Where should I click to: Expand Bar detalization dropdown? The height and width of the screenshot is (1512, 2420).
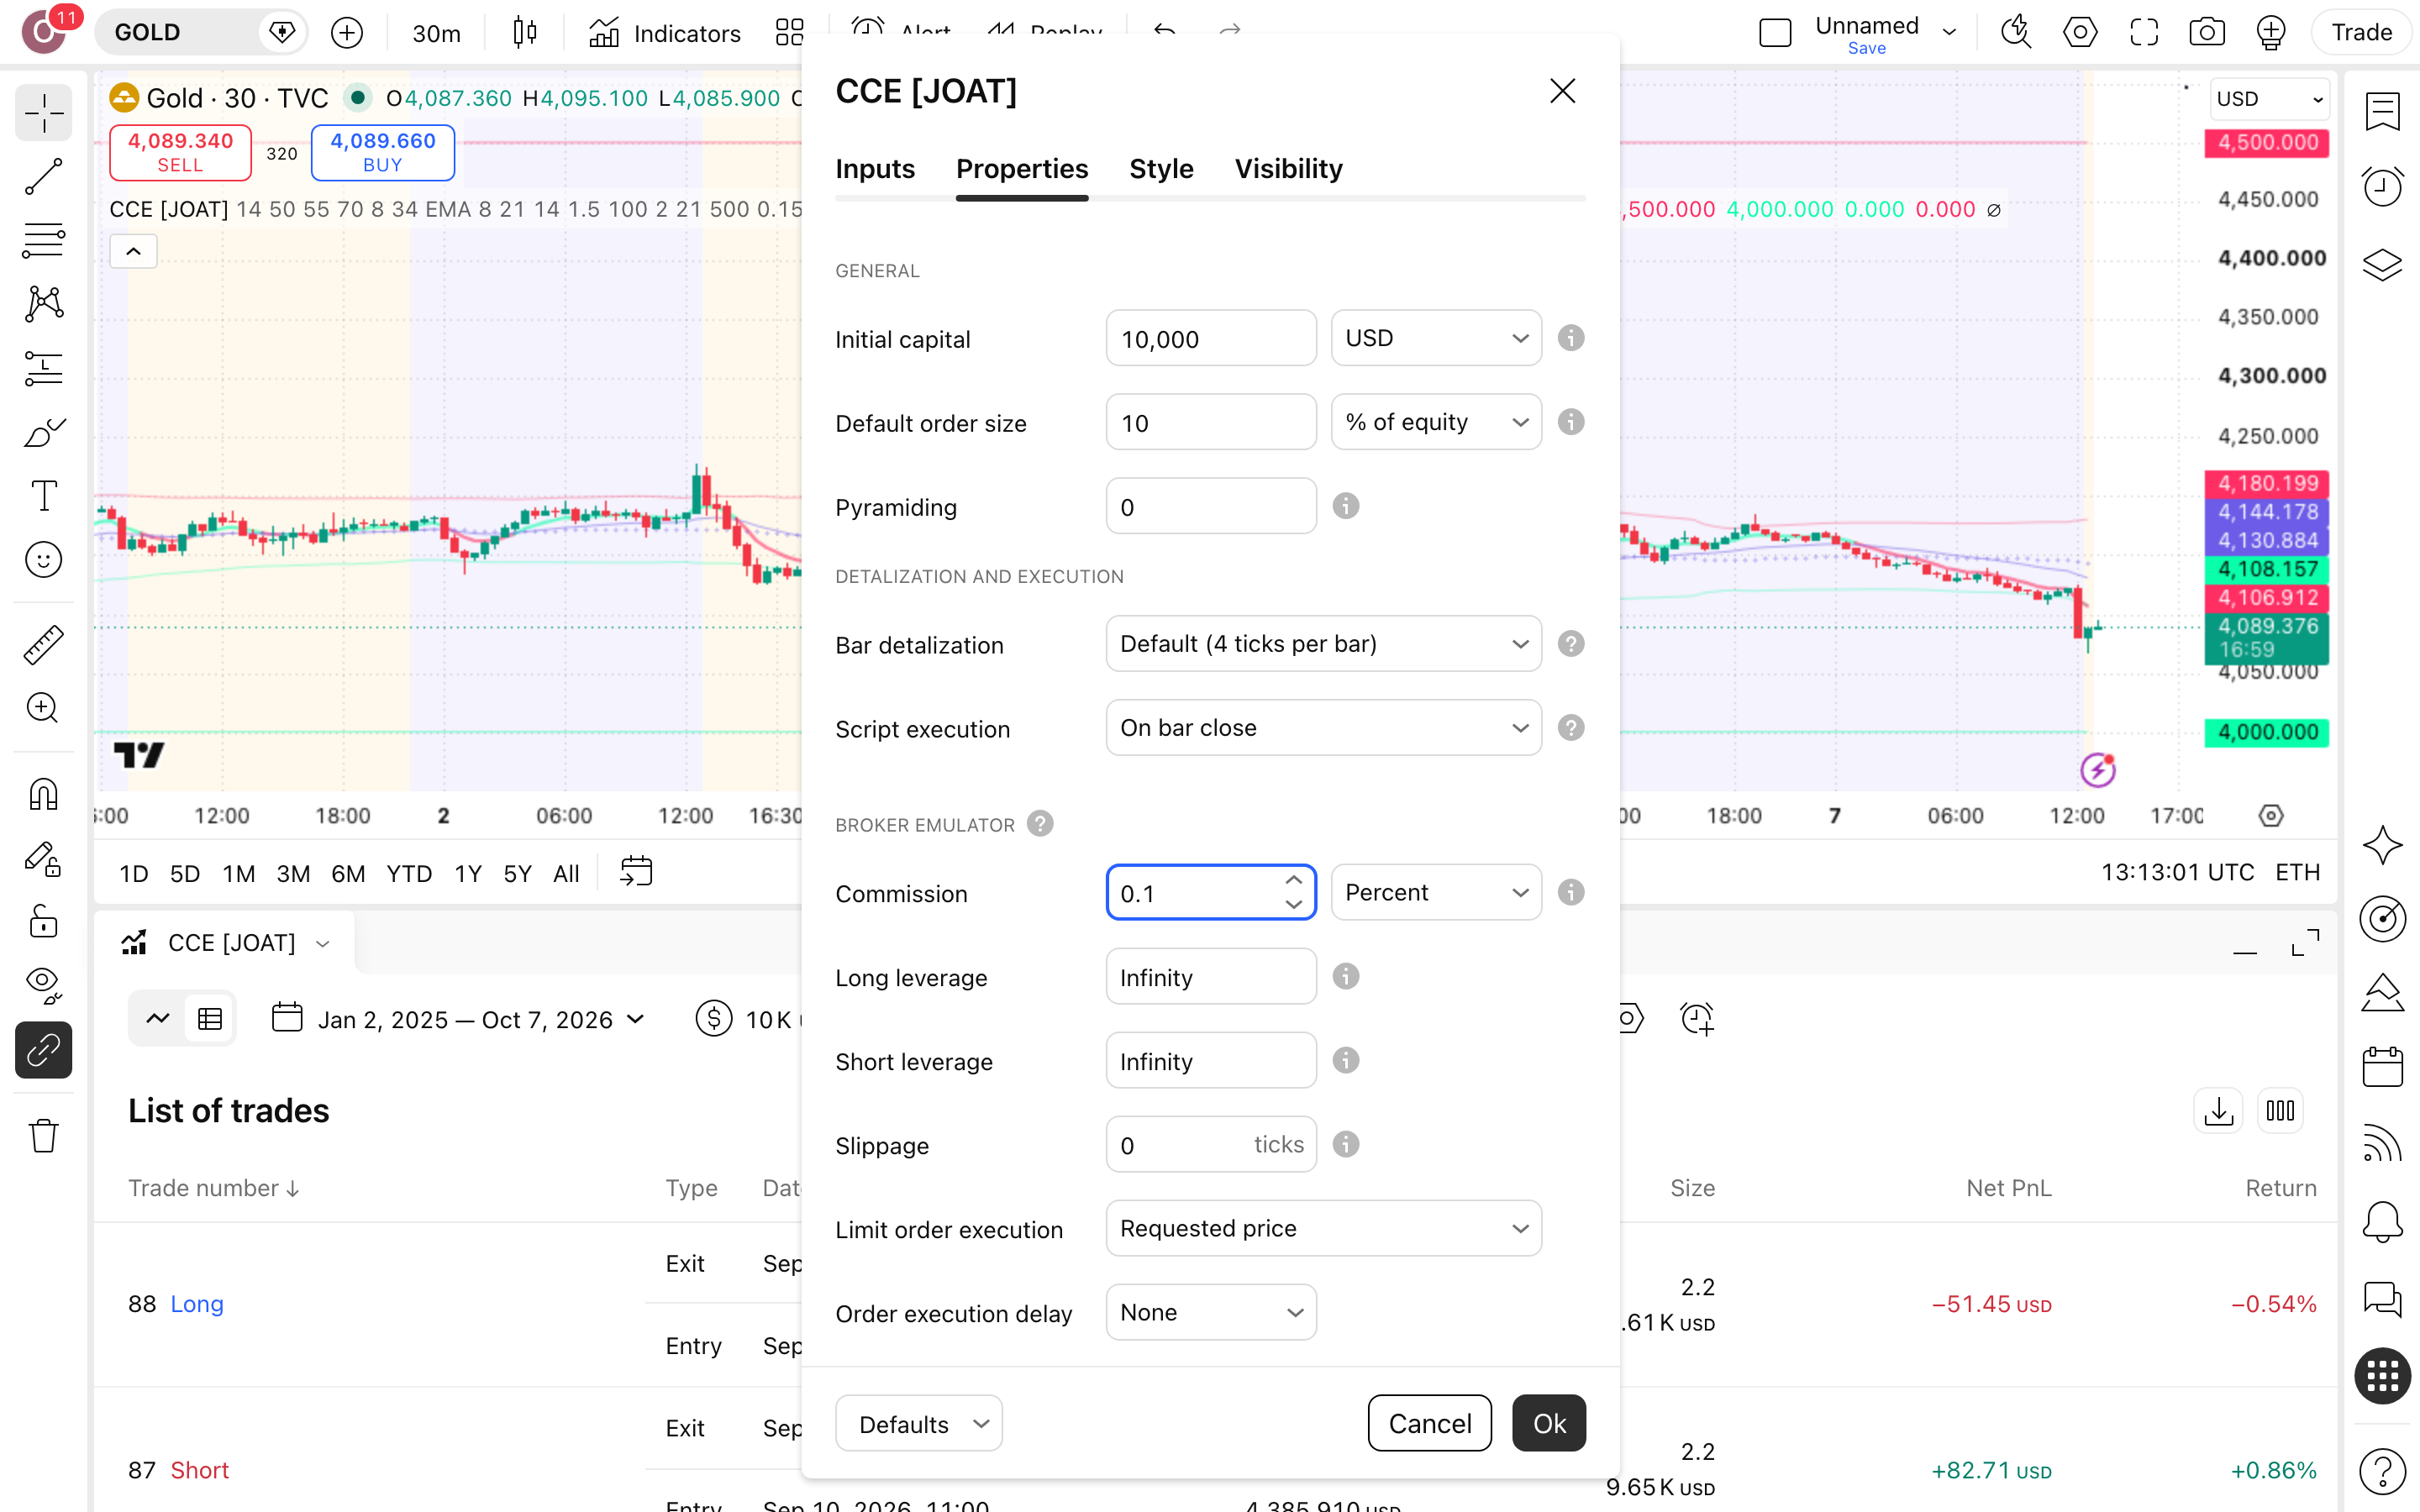[1324, 644]
